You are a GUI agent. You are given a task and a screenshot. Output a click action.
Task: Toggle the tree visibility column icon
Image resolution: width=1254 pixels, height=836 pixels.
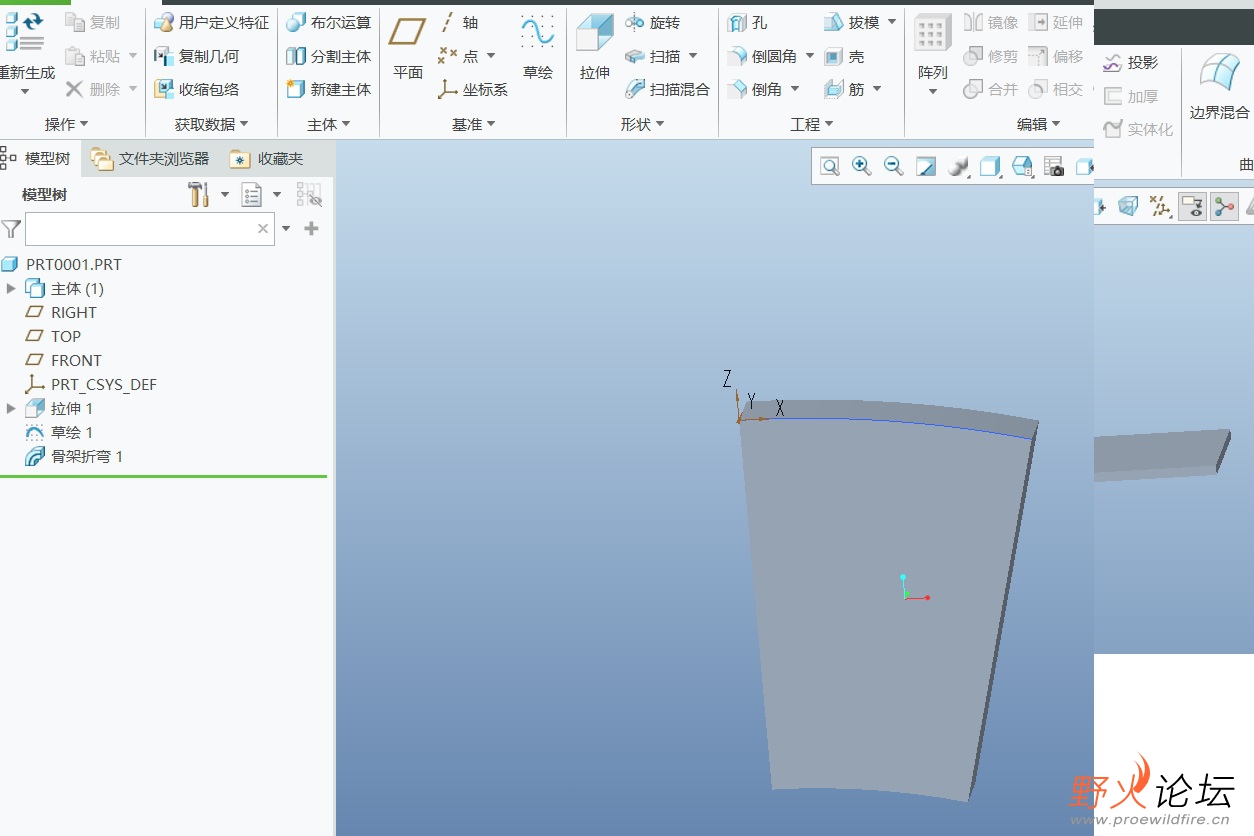[309, 194]
